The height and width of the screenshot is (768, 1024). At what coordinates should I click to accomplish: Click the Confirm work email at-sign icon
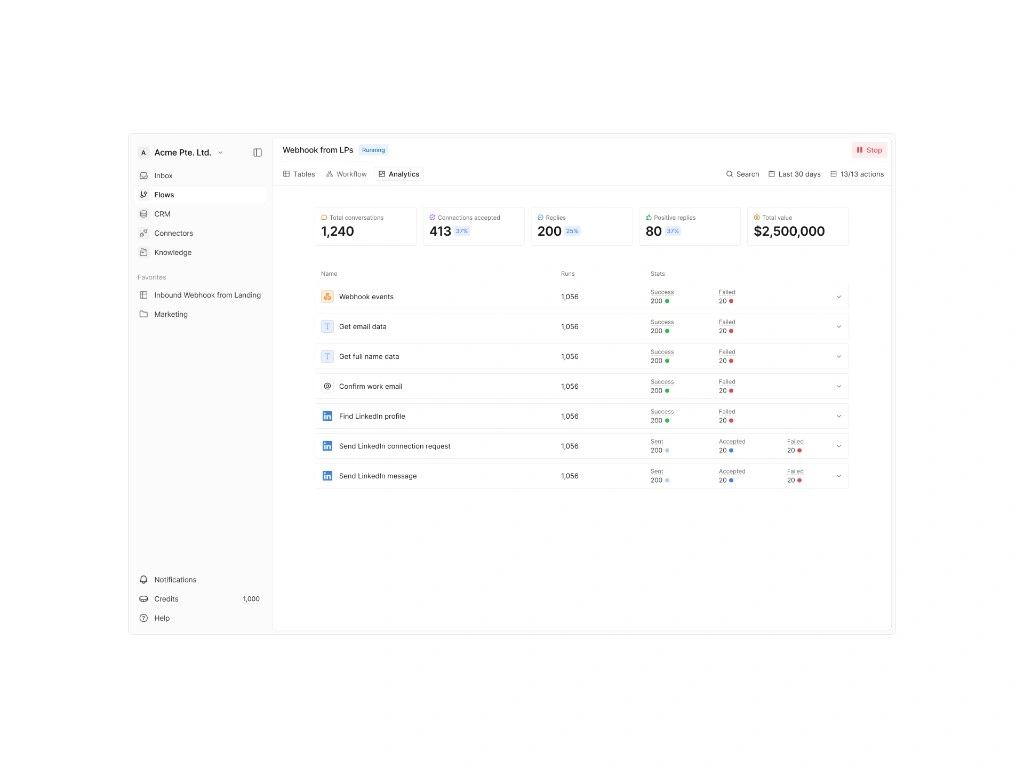click(x=327, y=386)
